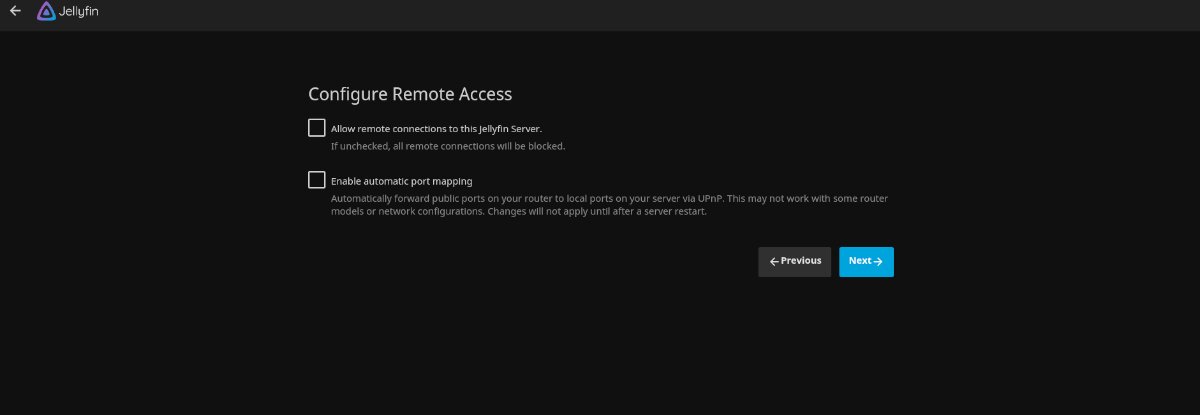Tick the Enable automatic port mapping checkbox
This screenshot has width=1200, height=415.
point(317,181)
